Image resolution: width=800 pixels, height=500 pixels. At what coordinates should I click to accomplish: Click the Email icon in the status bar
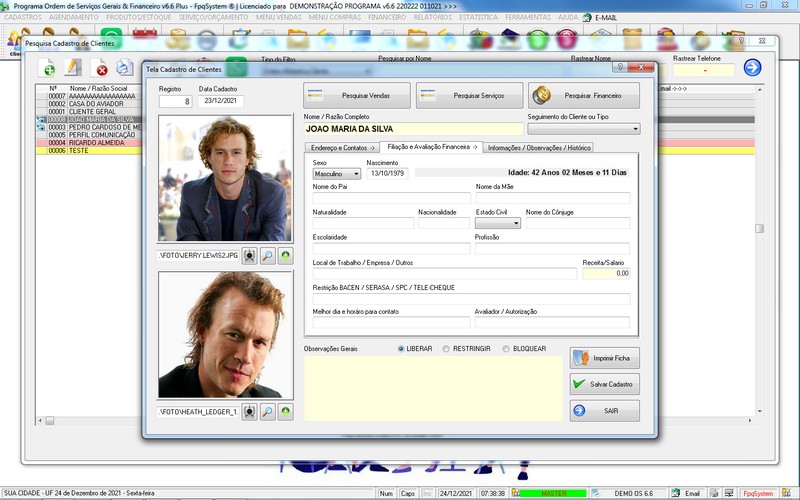[676, 493]
